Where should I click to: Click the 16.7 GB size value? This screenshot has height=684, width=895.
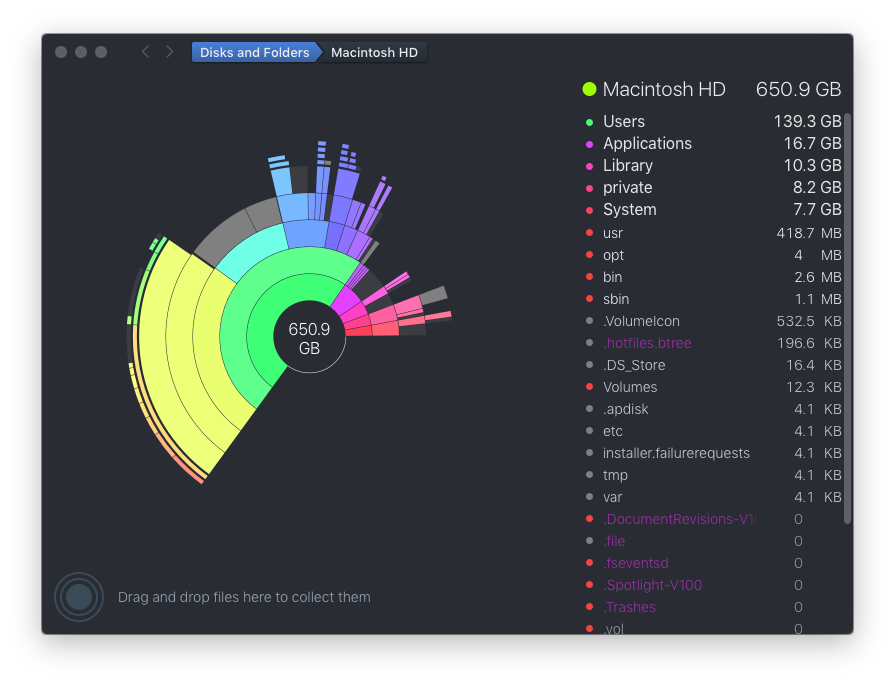pyautogui.click(x=812, y=143)
